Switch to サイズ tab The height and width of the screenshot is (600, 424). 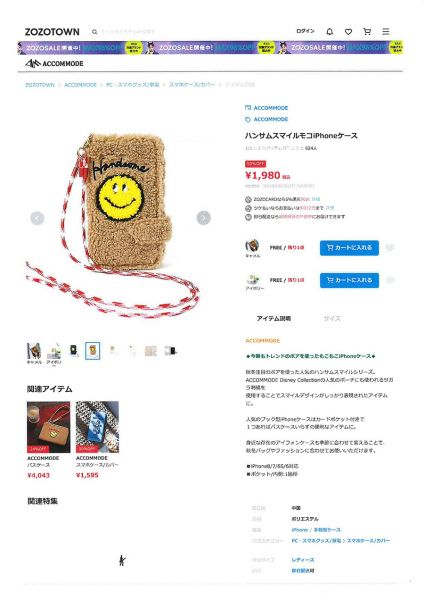332,318
